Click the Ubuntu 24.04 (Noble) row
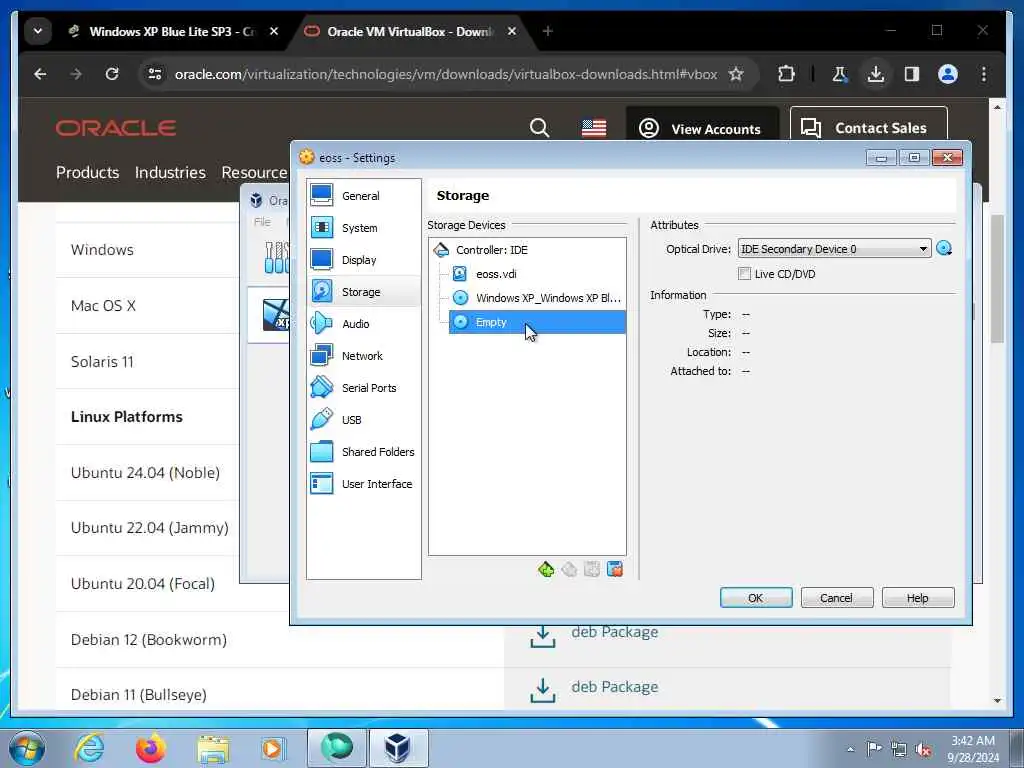This screenshot has width=1024, height=768. click(x=148, y=472)
